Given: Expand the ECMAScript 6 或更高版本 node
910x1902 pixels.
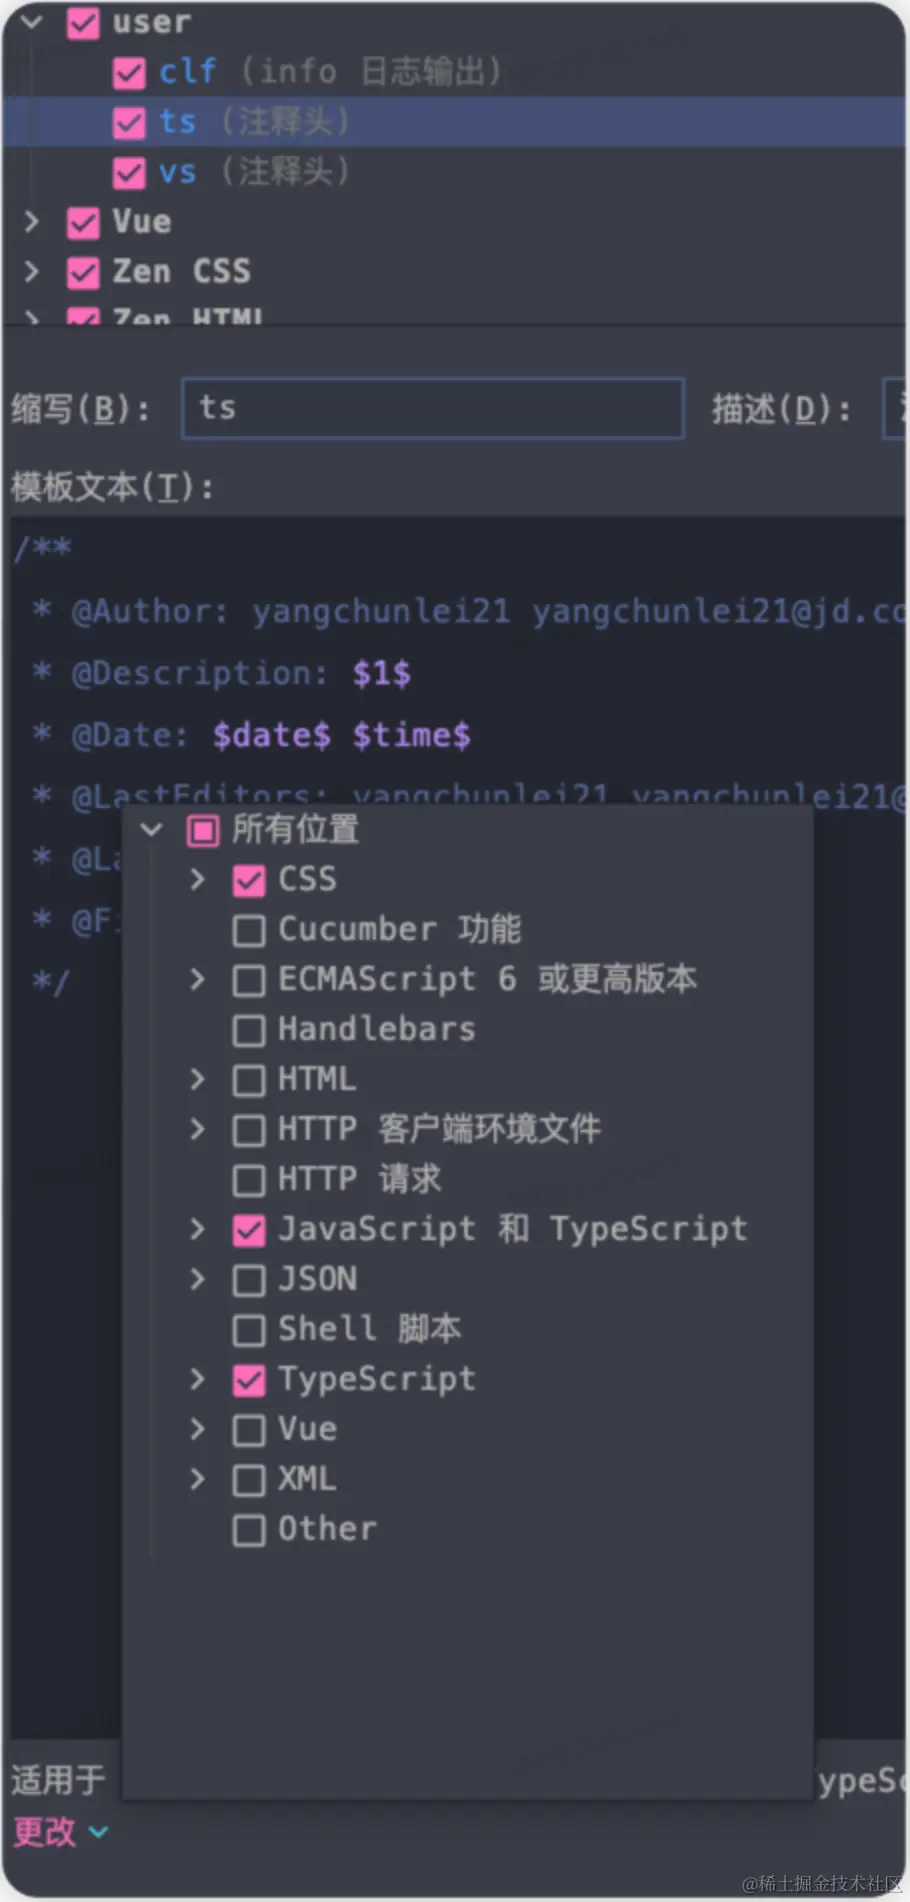Looking at the screenshot, I should tap(197, 979).
